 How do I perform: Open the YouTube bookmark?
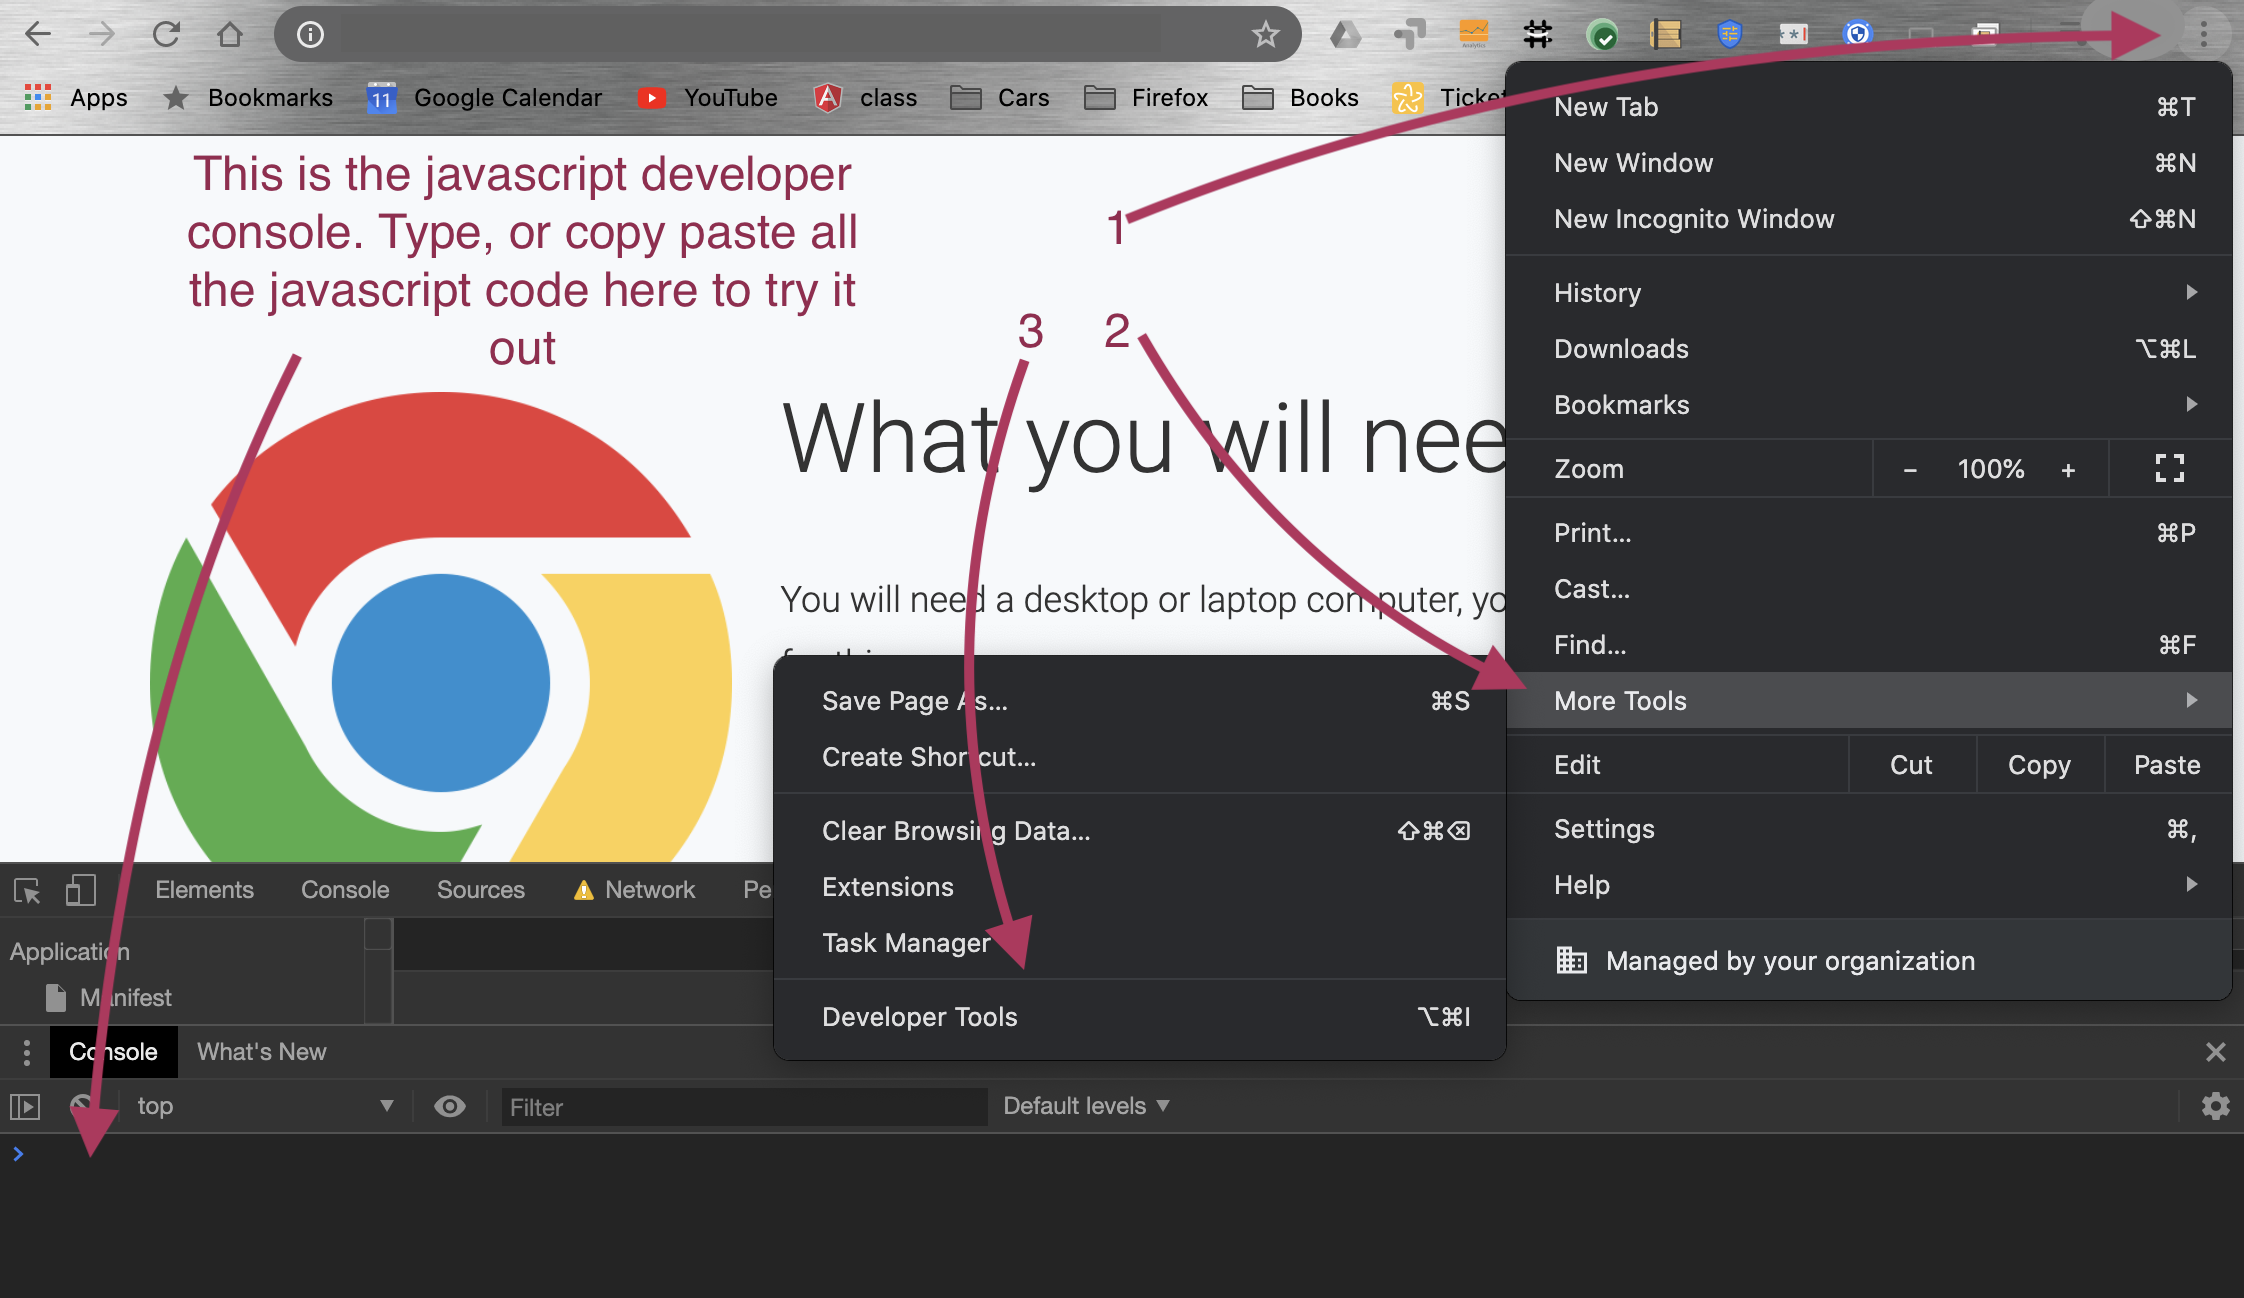pos(708,97)
